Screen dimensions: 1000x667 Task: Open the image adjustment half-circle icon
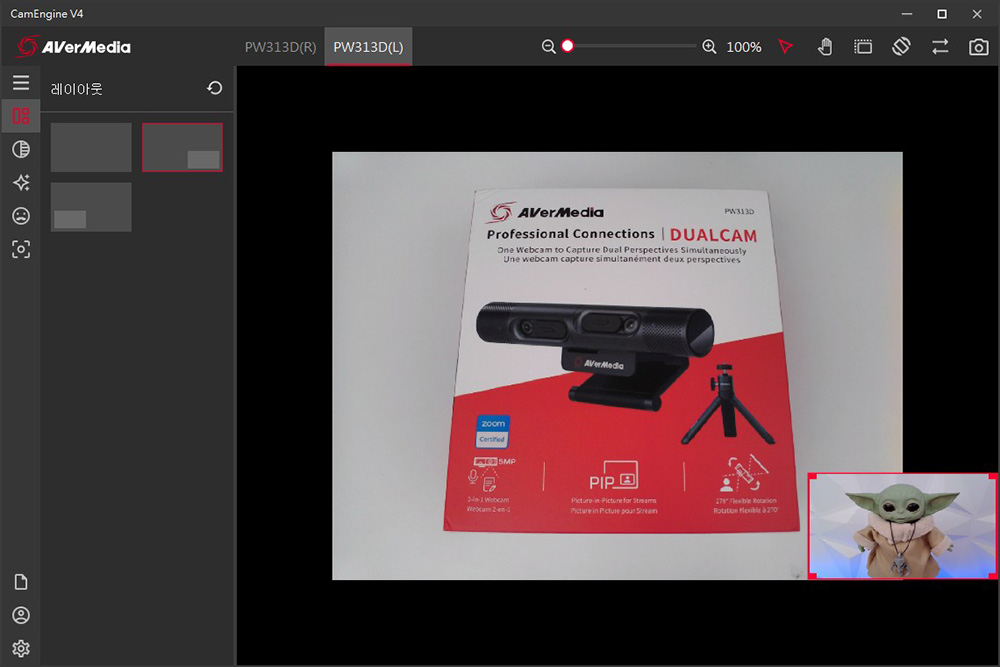(x=21, y=149)
